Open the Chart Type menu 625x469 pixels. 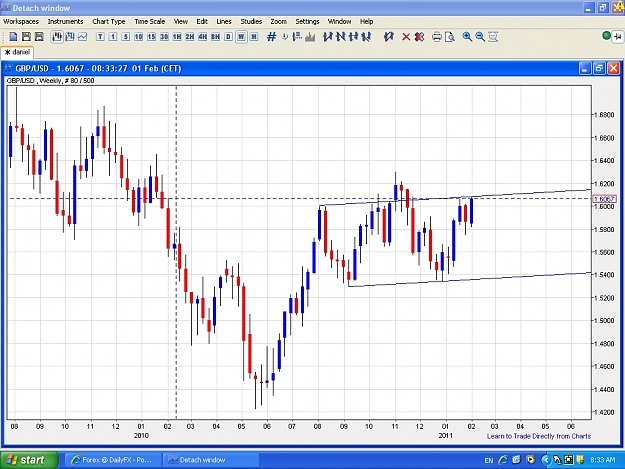pos(109,22)
